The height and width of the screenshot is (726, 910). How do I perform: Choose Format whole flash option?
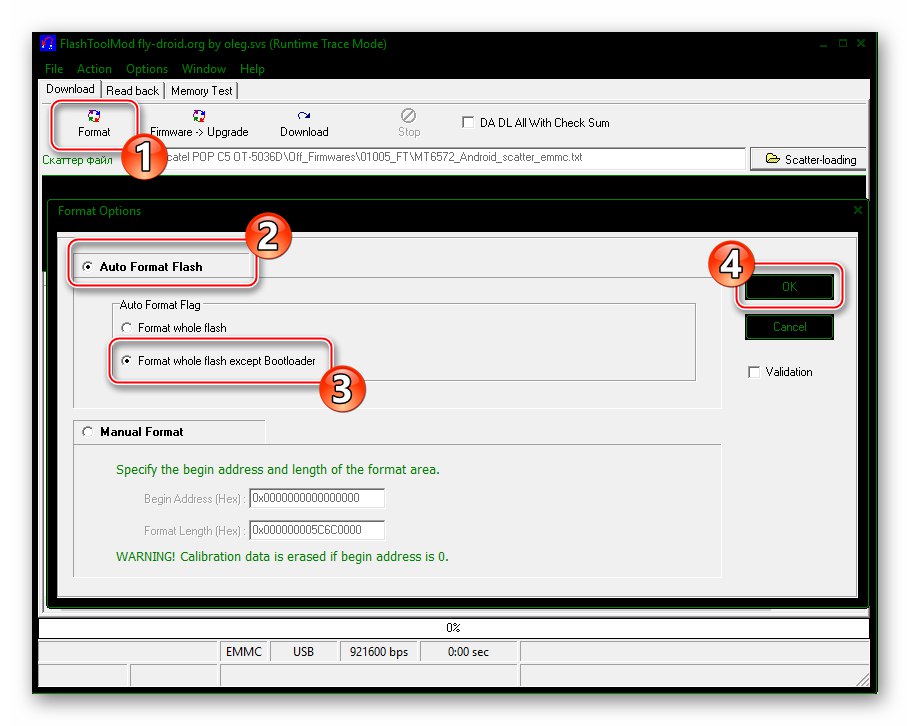[126, 328]
